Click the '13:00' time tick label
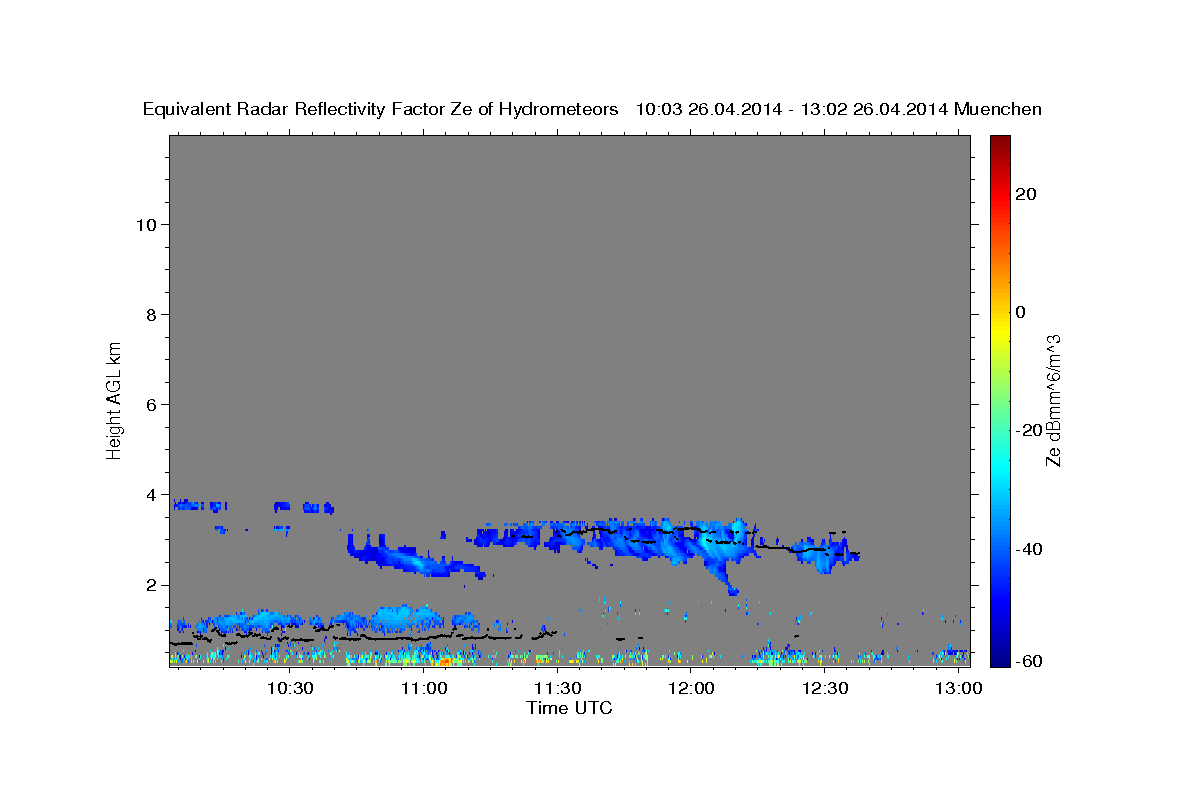 pos(958,689)
